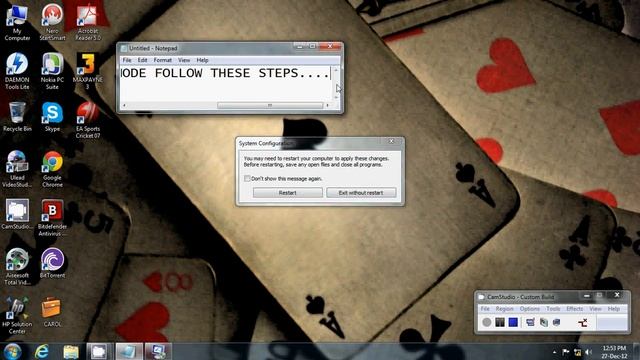
Task: Open MAXPAYNE 3 desktop icon
Action: click(x=88, y=71)
